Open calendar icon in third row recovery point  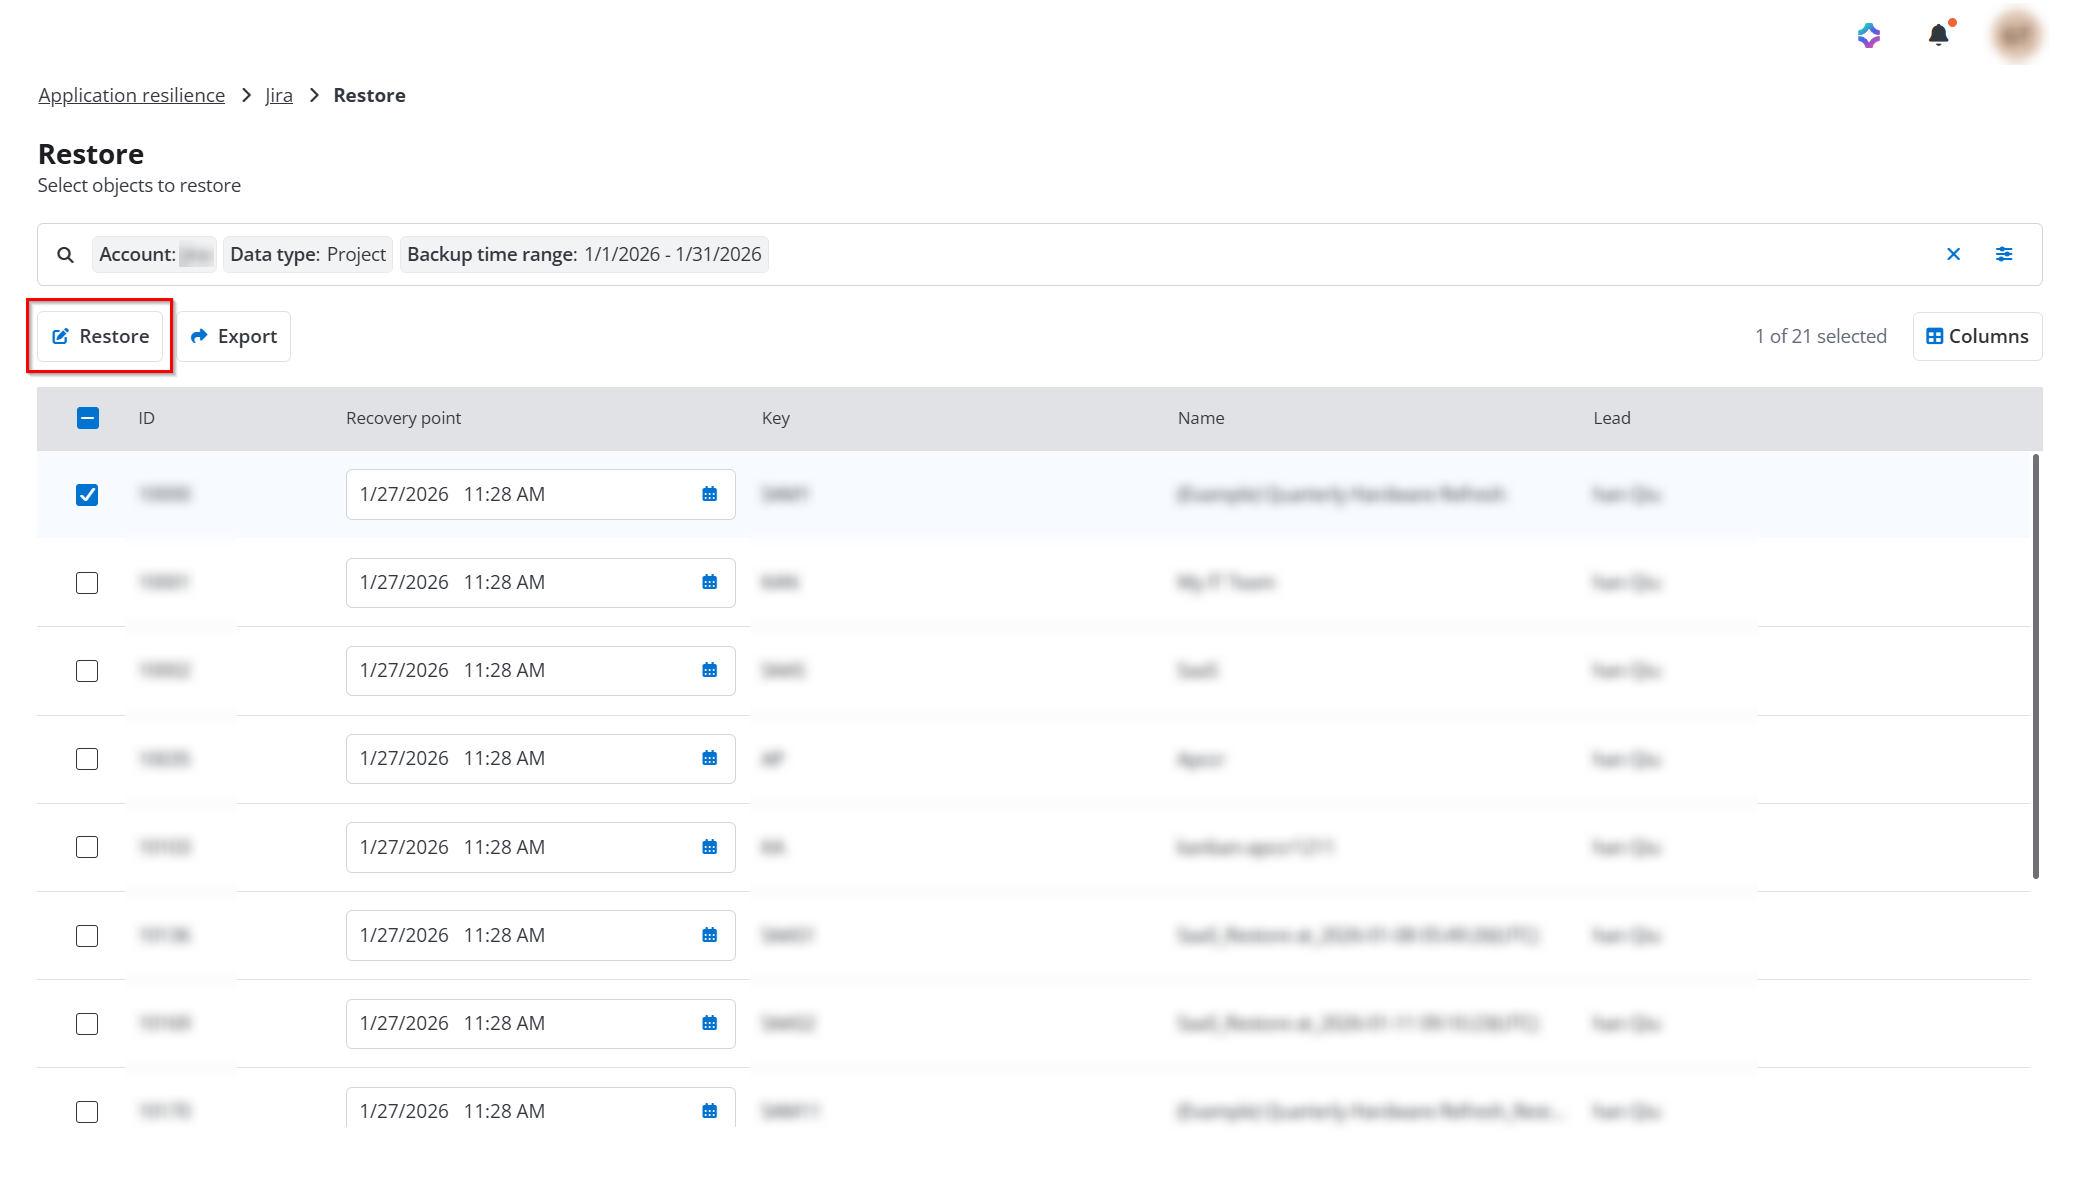pos(710,670)
